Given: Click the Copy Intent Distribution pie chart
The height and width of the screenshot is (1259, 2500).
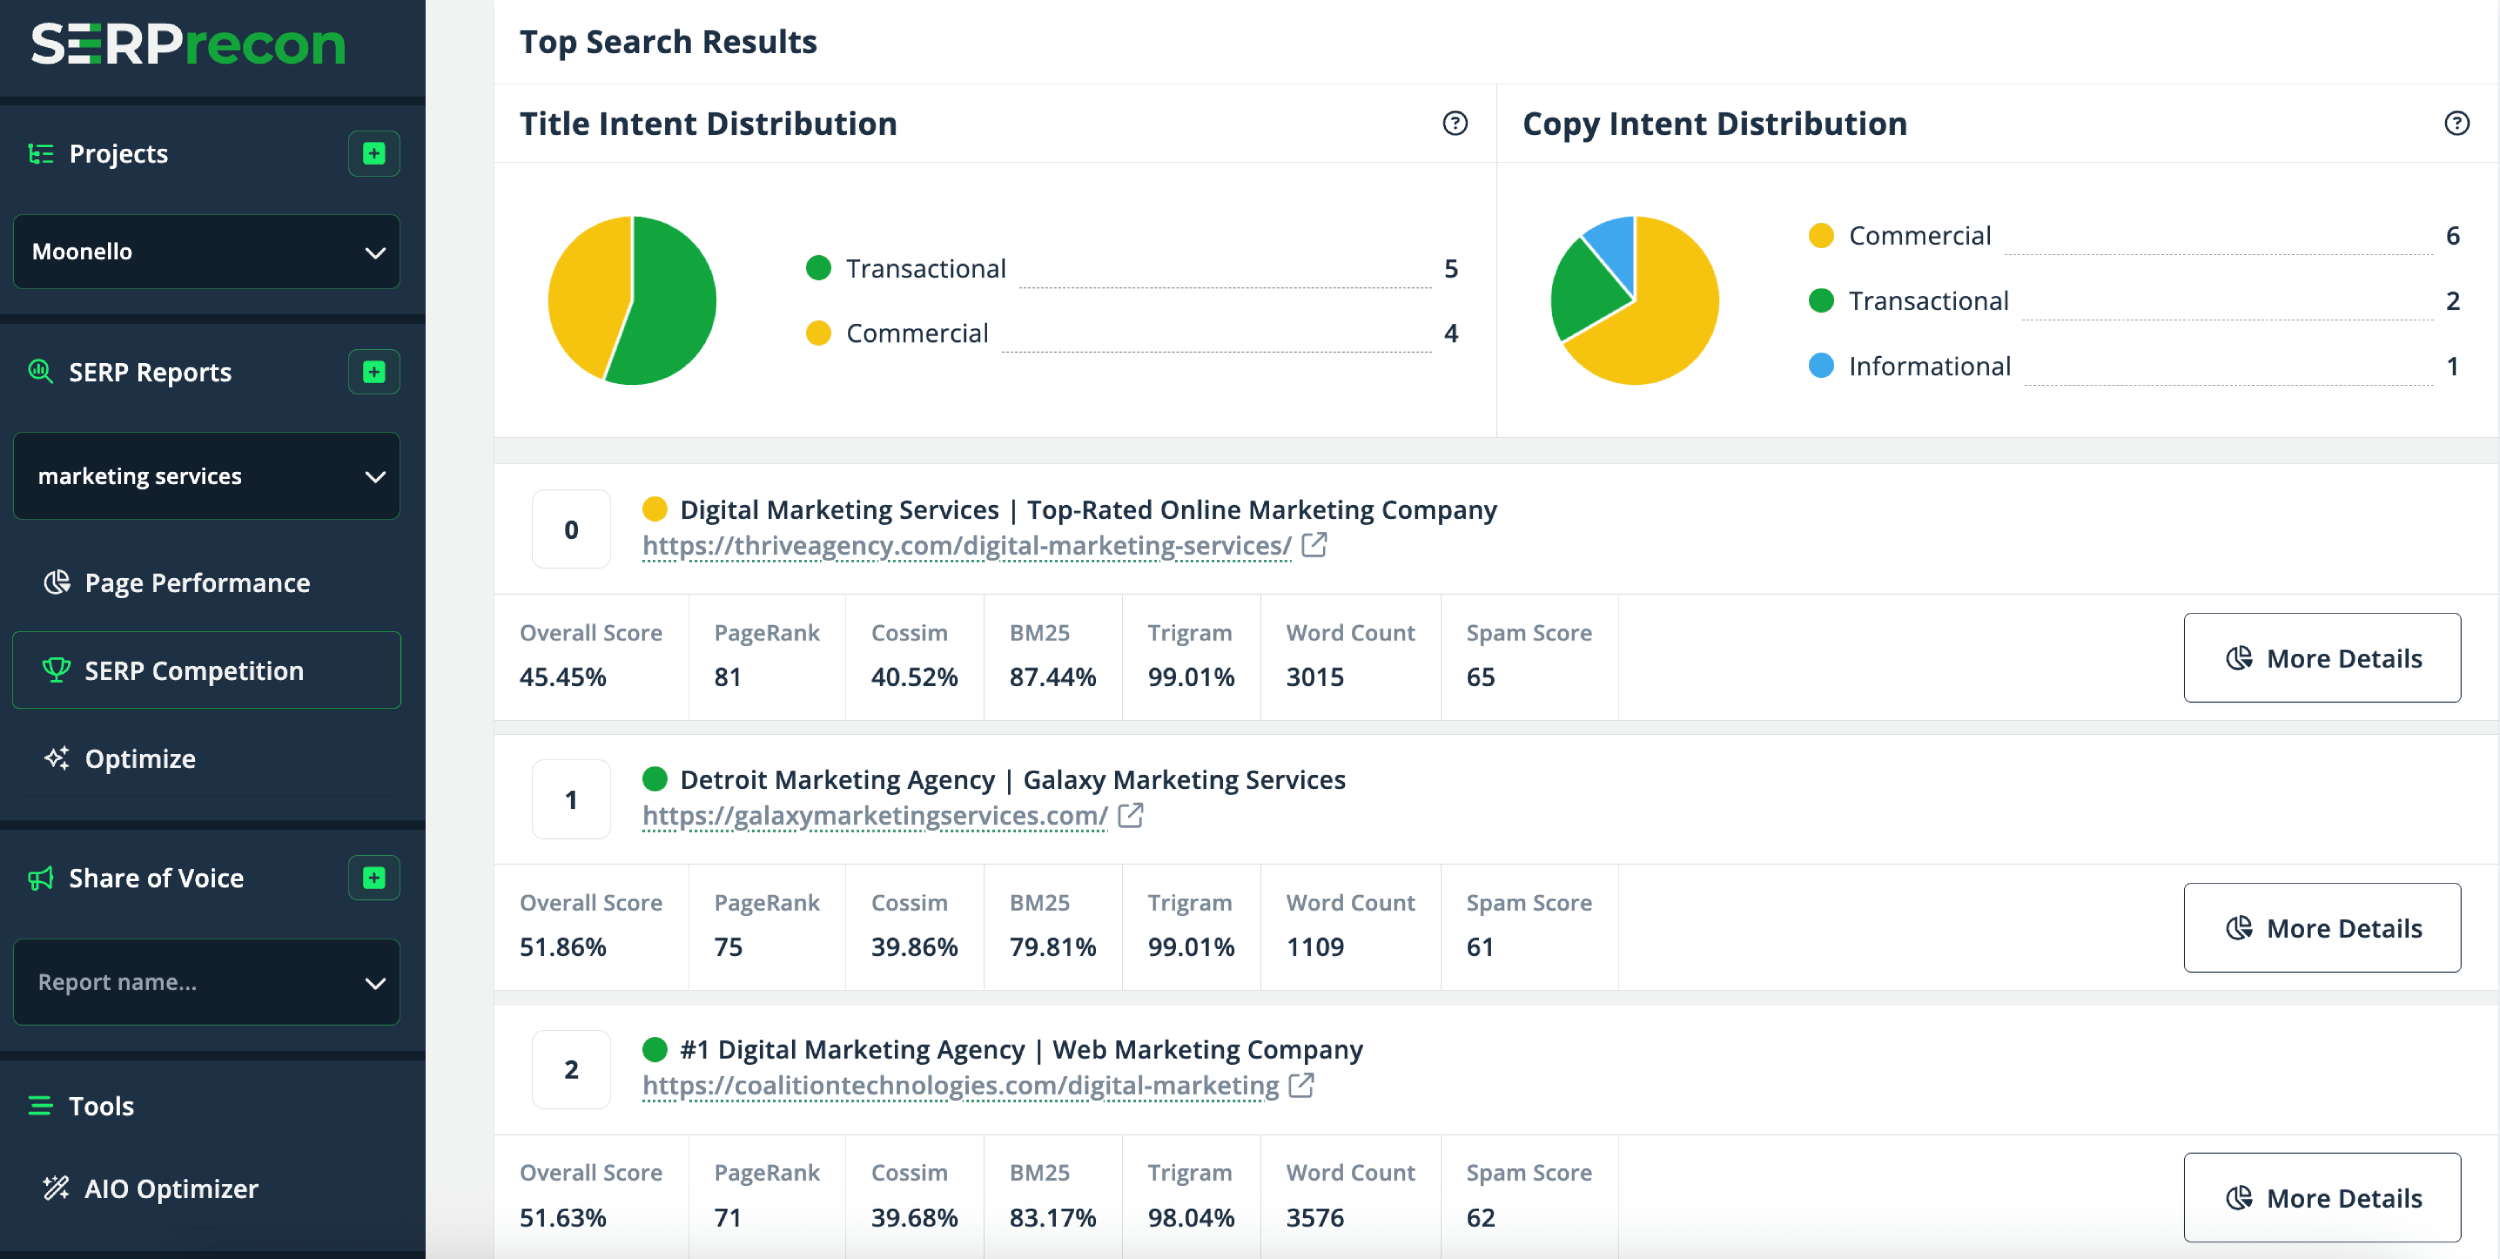Looking at the screenshot, I should pos(1634,300).
